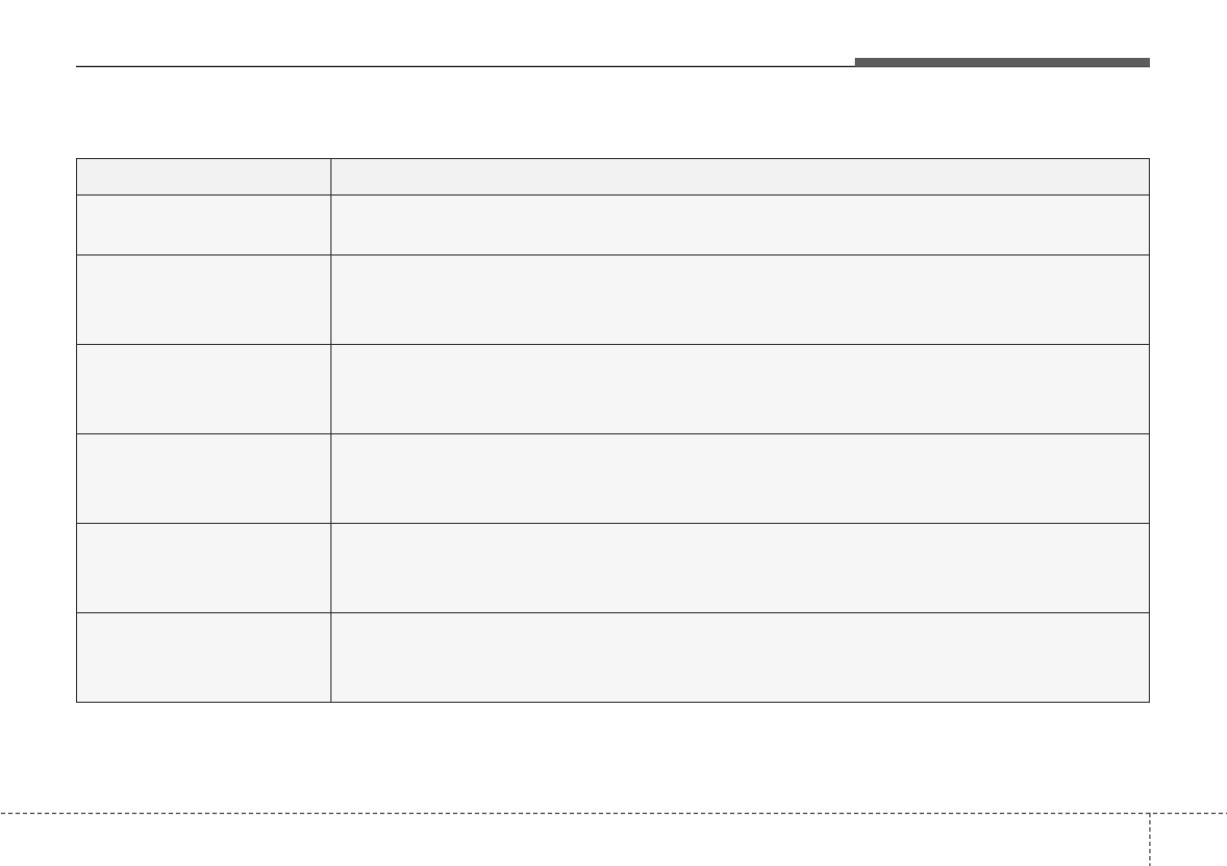Select the wide cell in the fourth body row
The image size is (1227, 866).
click(740, 478)
